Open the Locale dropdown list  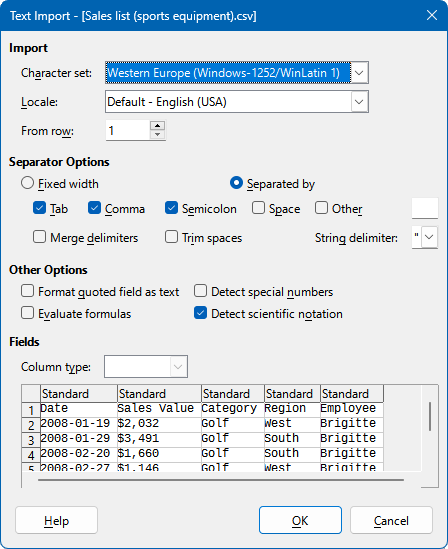click(359, 102)
